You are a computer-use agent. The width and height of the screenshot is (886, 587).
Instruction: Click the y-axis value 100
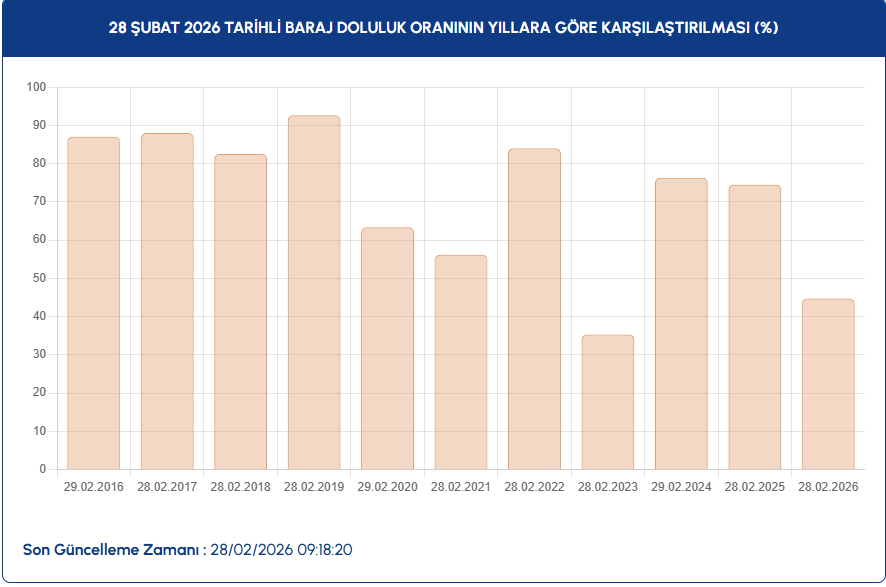click(x=37, y=87)
